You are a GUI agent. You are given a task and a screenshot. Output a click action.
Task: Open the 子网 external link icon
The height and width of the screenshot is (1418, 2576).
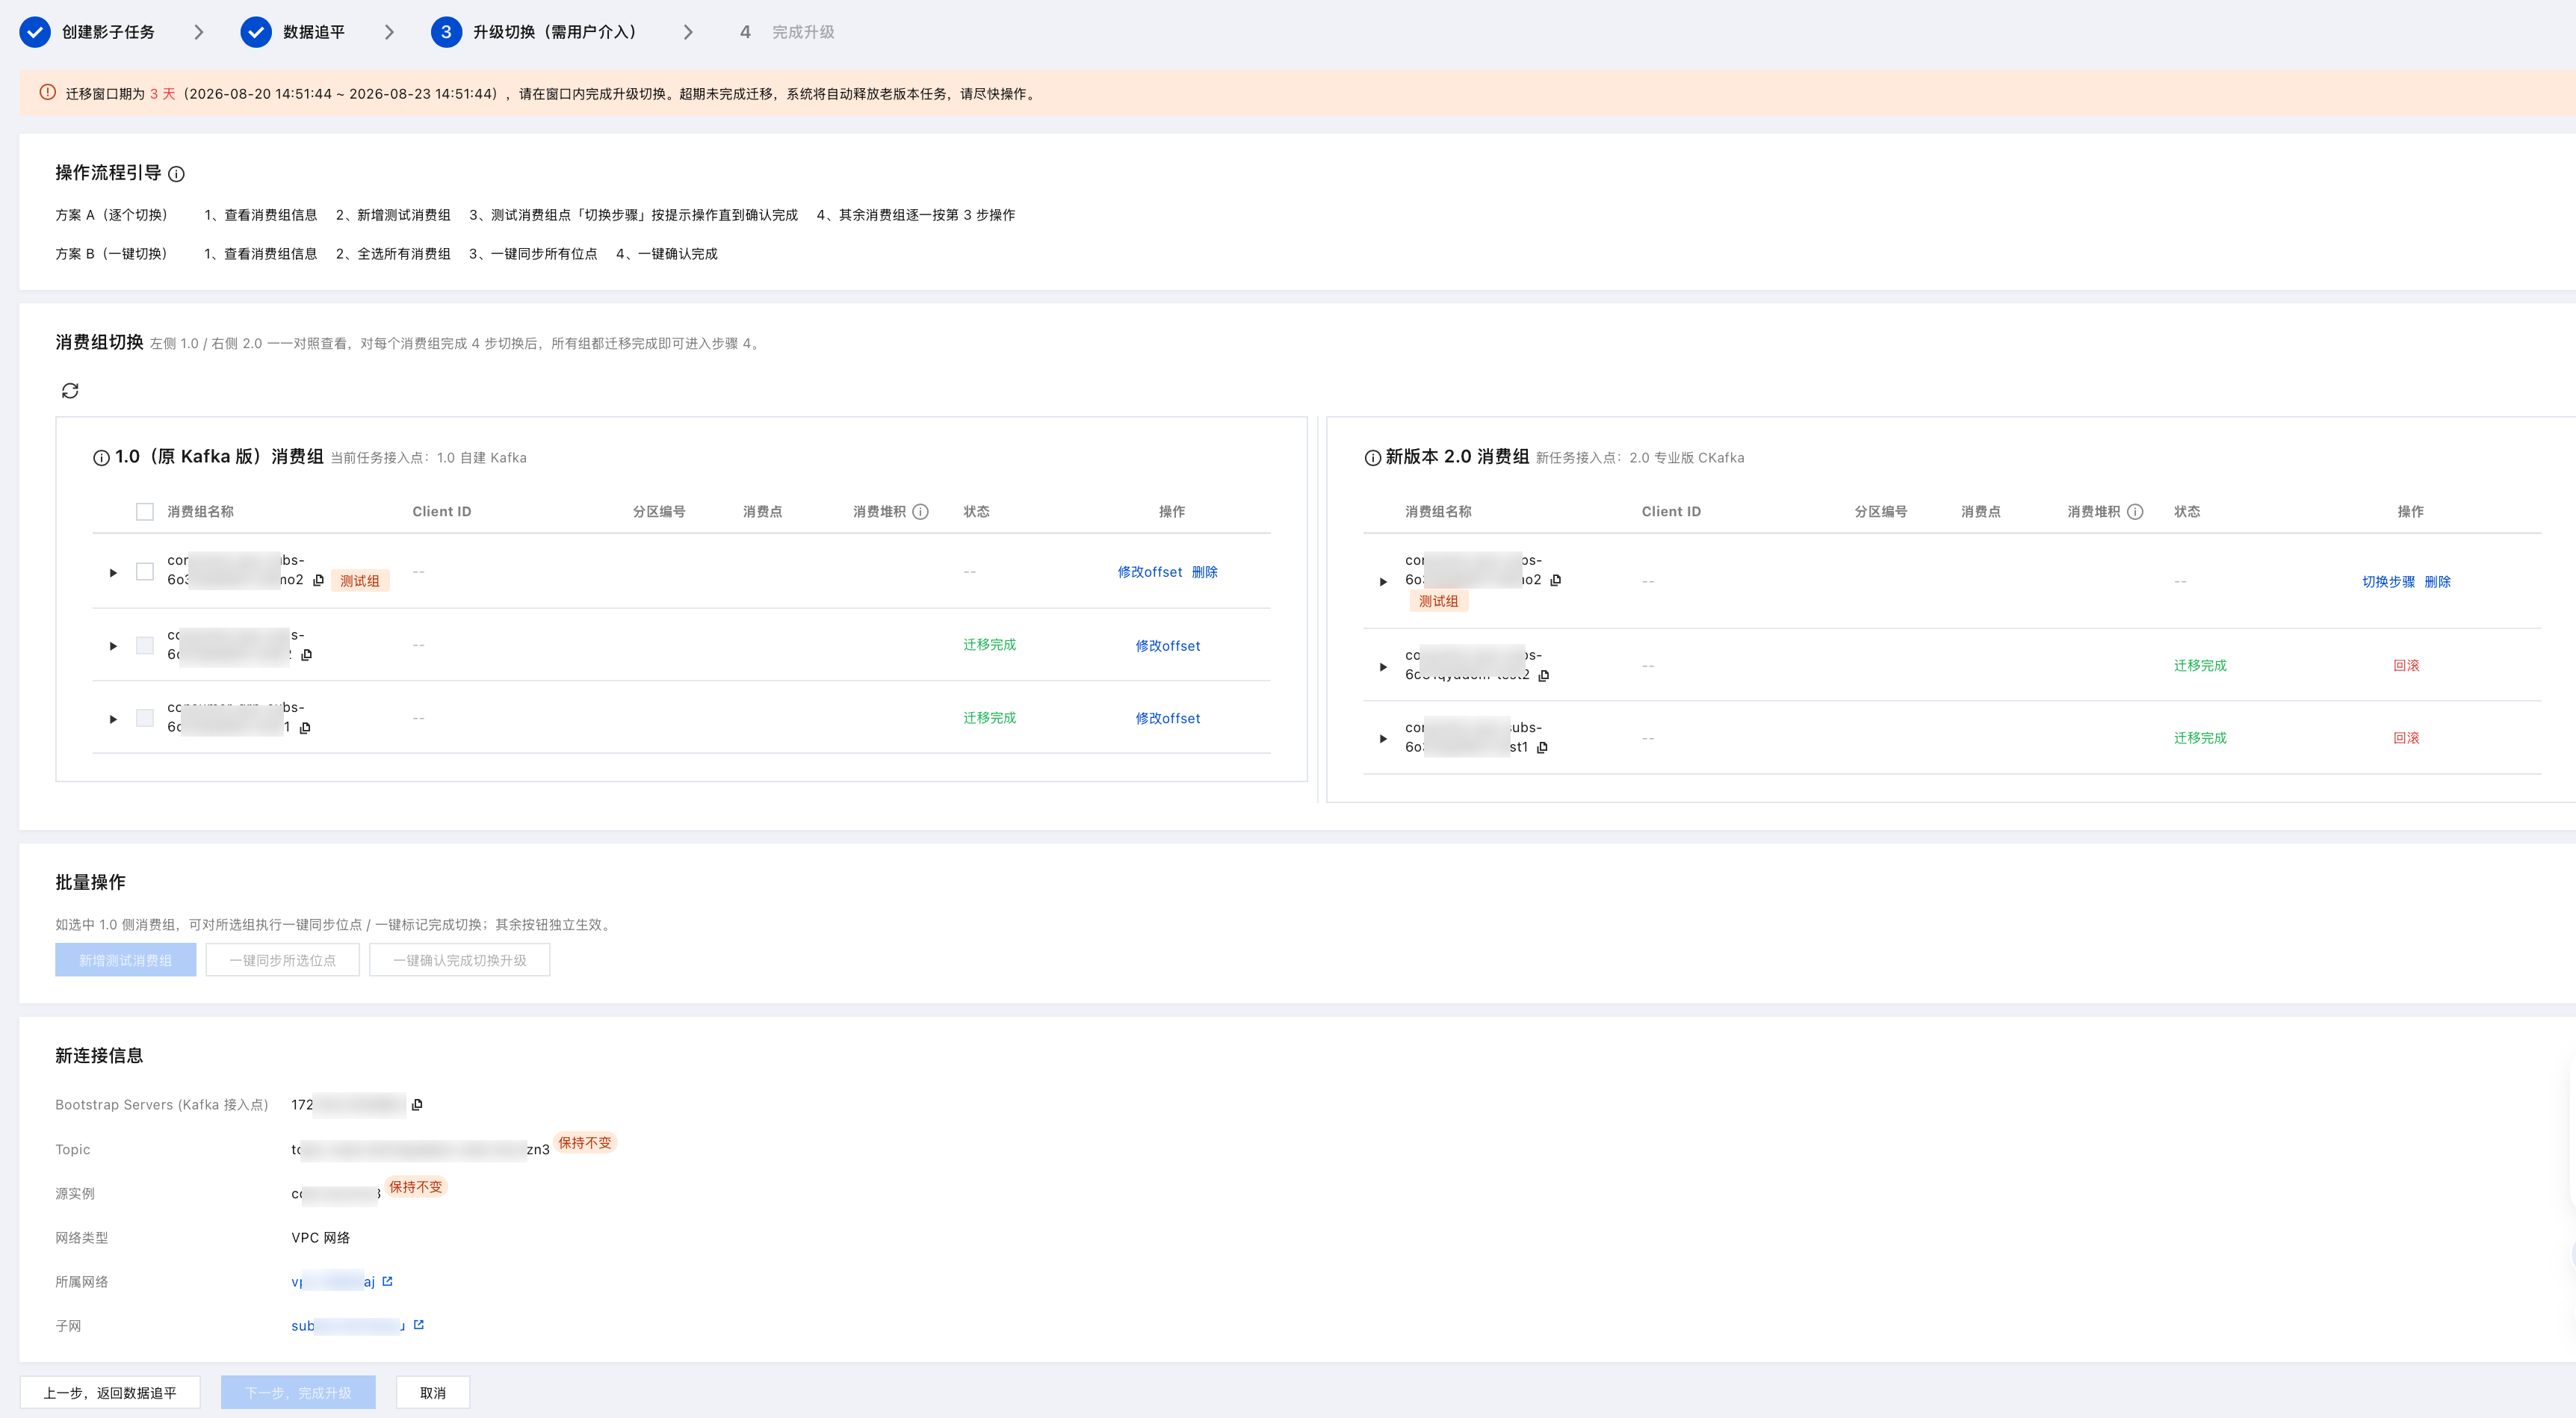419,1325
